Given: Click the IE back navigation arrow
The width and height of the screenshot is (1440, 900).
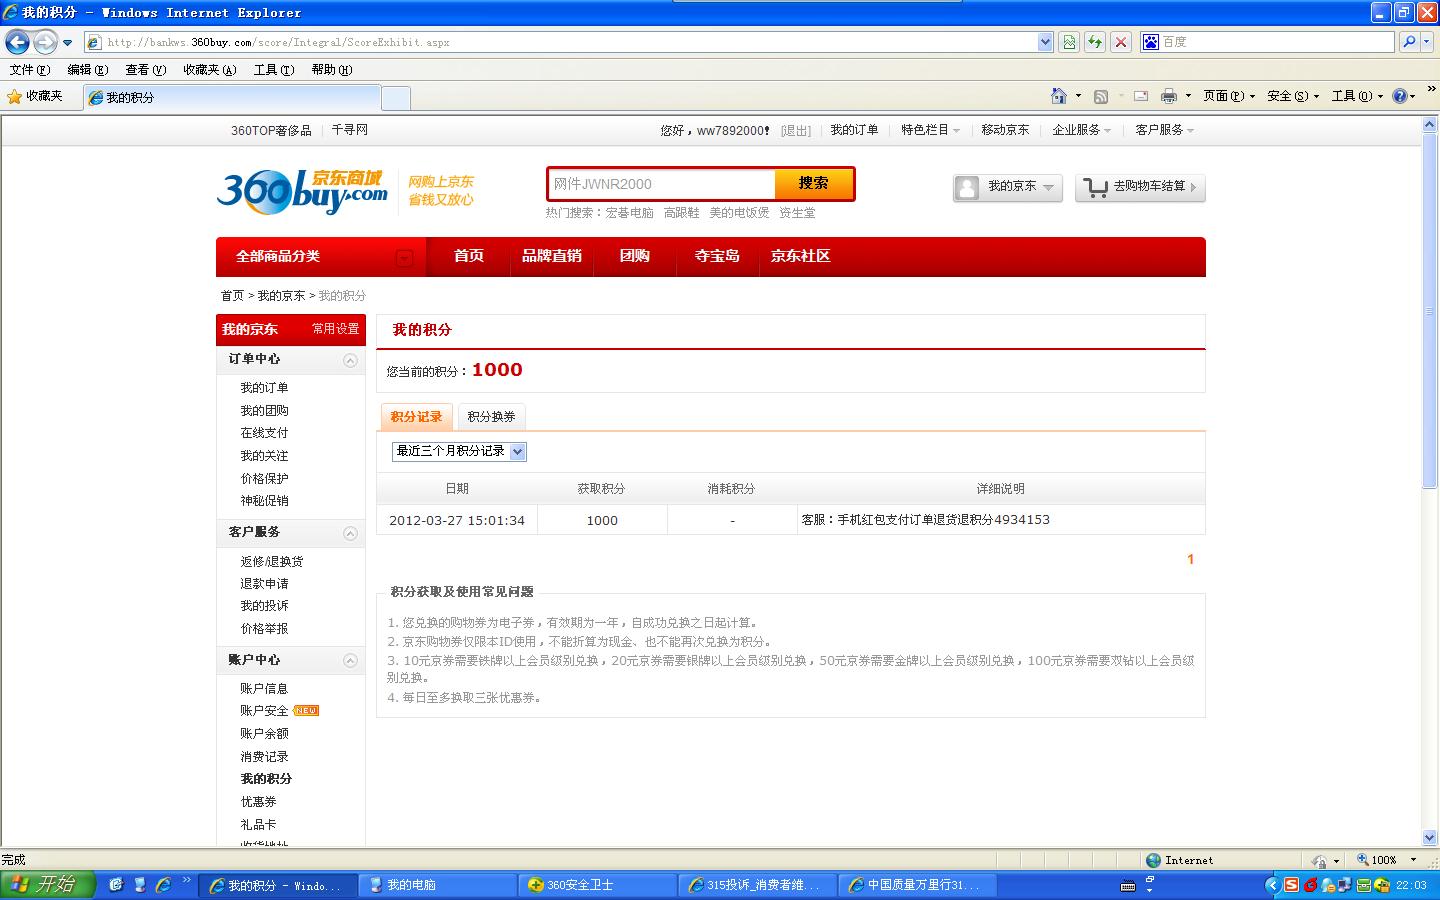Looking at the screenshot, I should [17, 42].
